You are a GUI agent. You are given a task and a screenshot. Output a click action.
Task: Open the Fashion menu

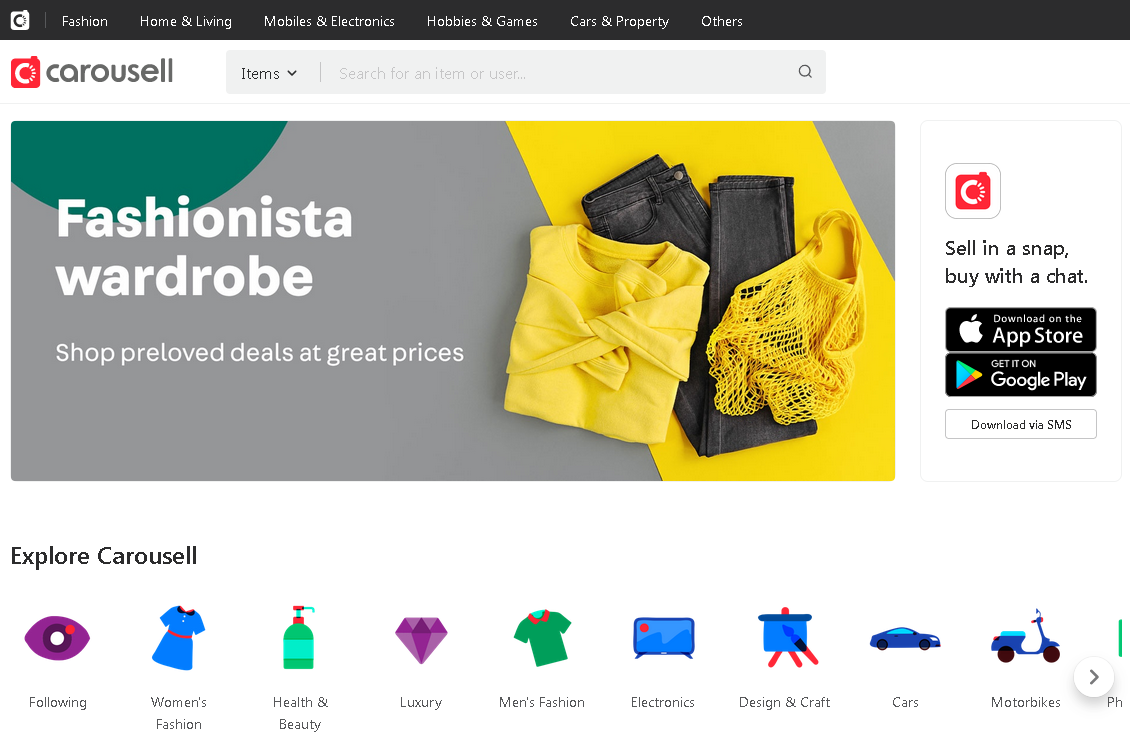click(84, 21)
